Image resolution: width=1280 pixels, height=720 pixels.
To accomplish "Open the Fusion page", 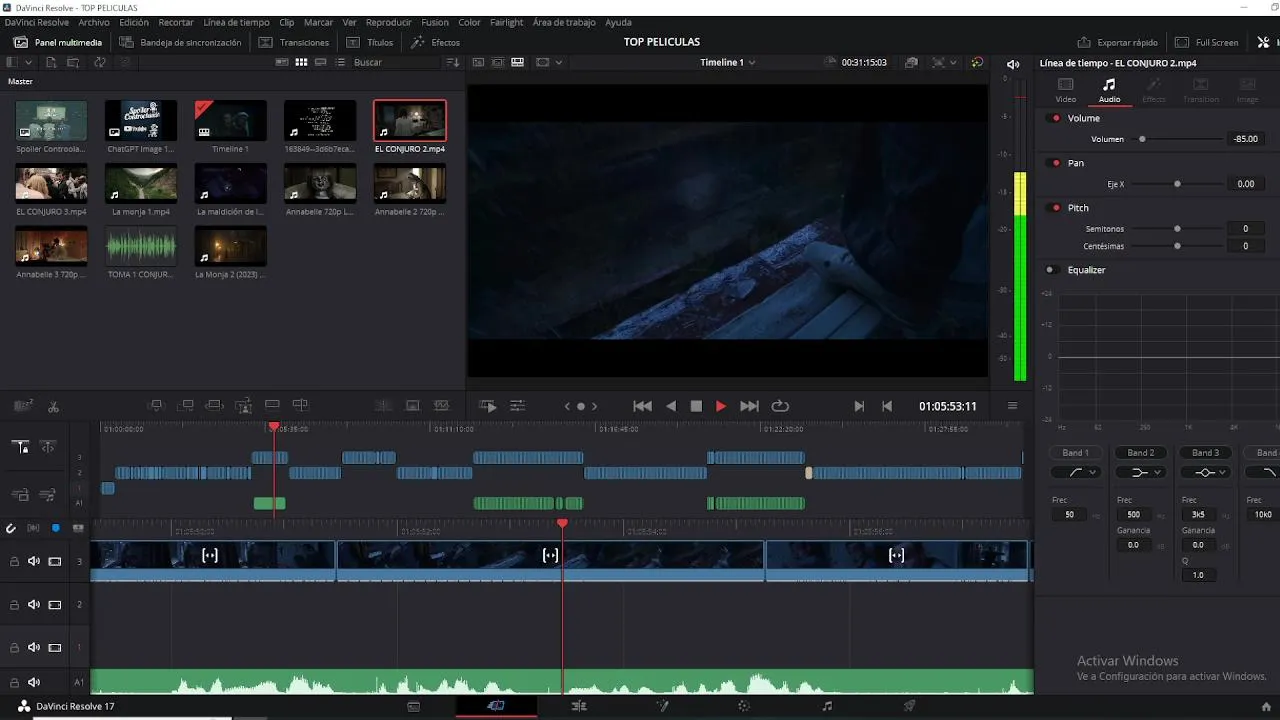I will click(x=661, y=706).
